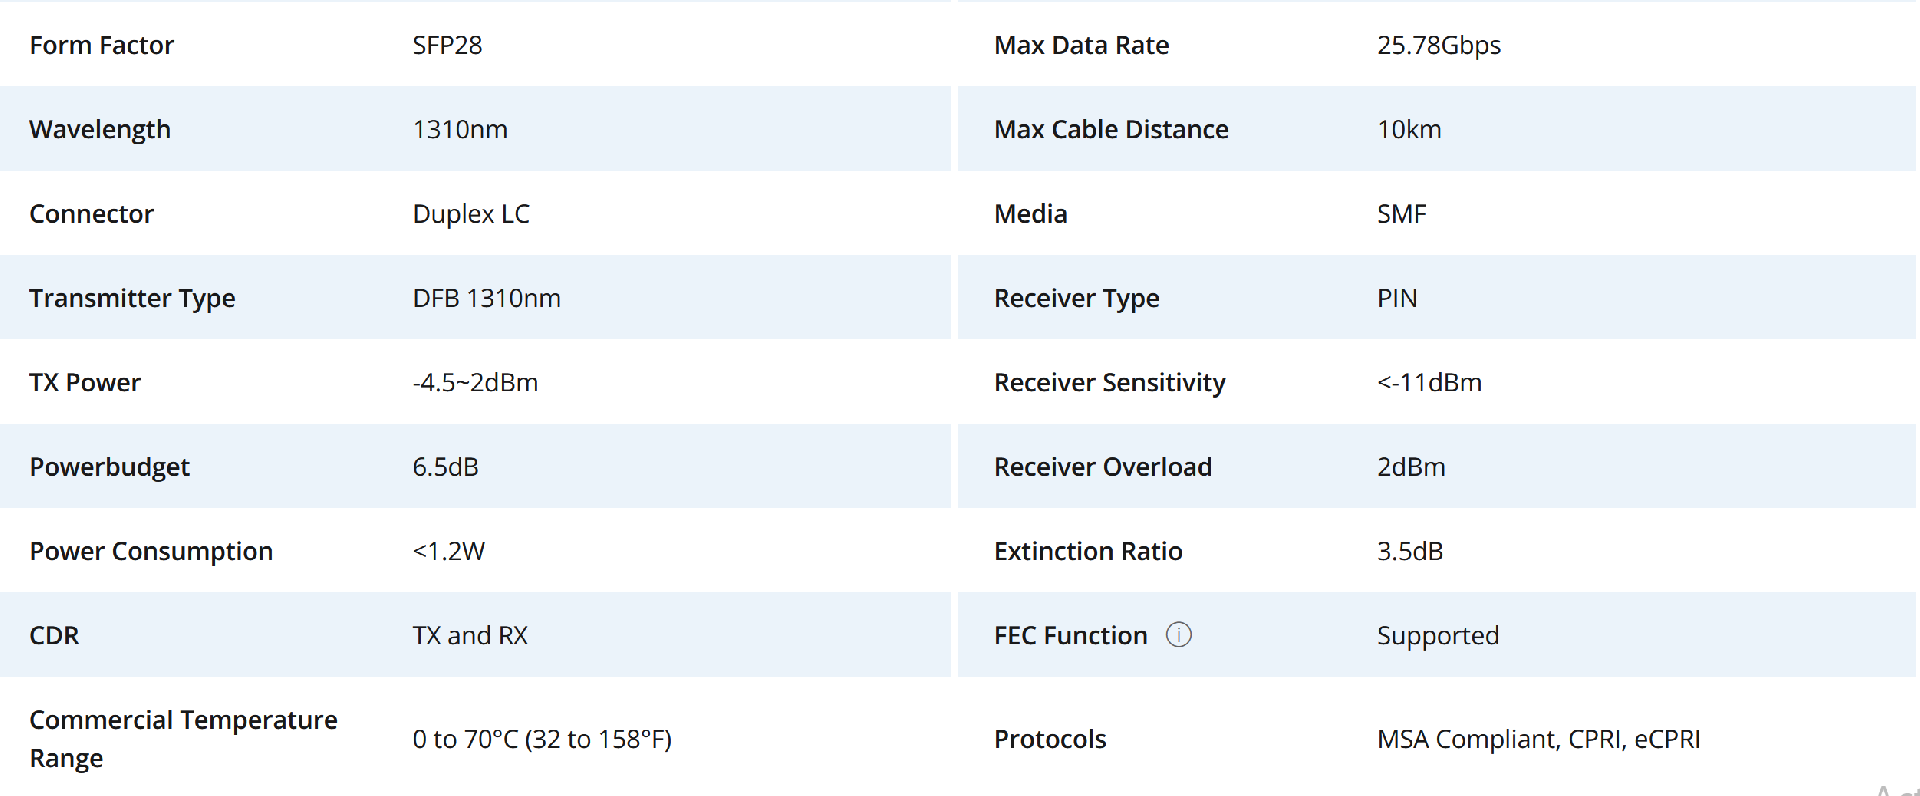Select the MSA Compliant, CPRI, eCPRI text
Viewport: 1920px width, 796px height.
1538,739
